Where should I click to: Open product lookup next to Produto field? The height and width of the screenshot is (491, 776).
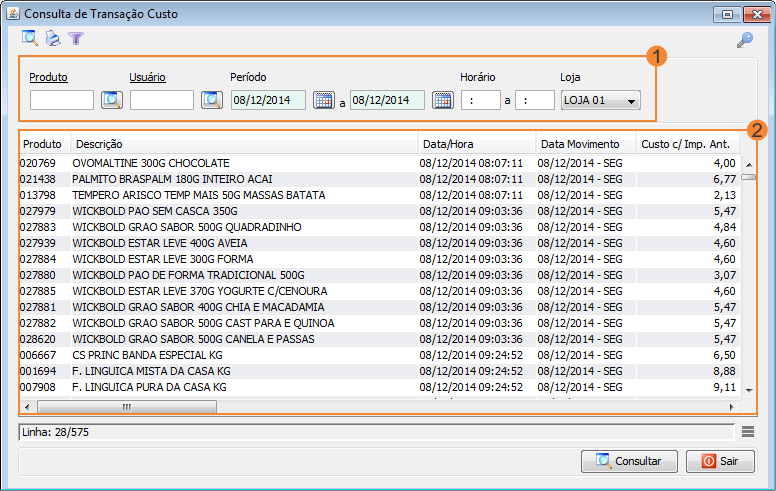(111, 100)
